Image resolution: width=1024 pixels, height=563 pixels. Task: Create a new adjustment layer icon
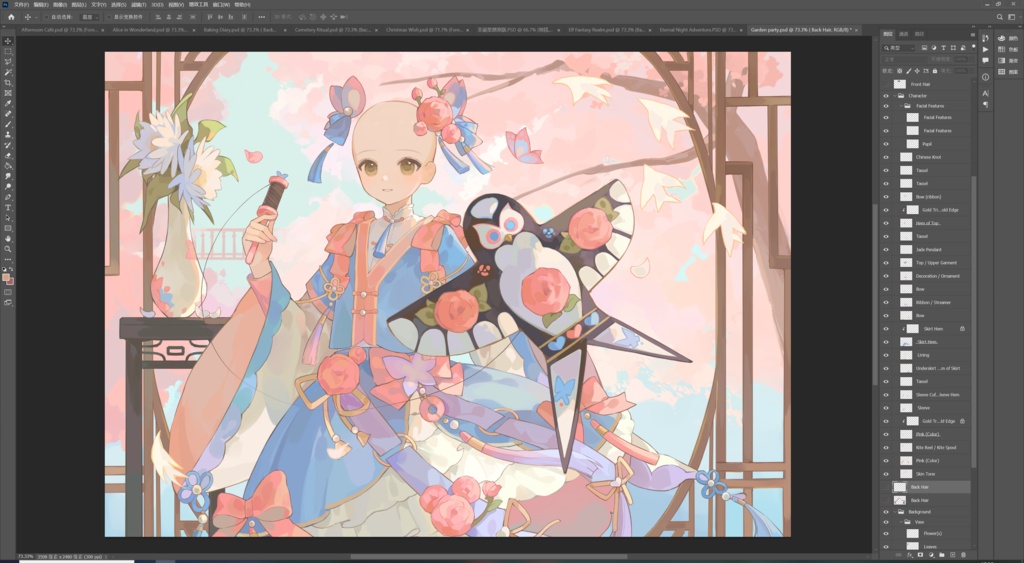931,555
